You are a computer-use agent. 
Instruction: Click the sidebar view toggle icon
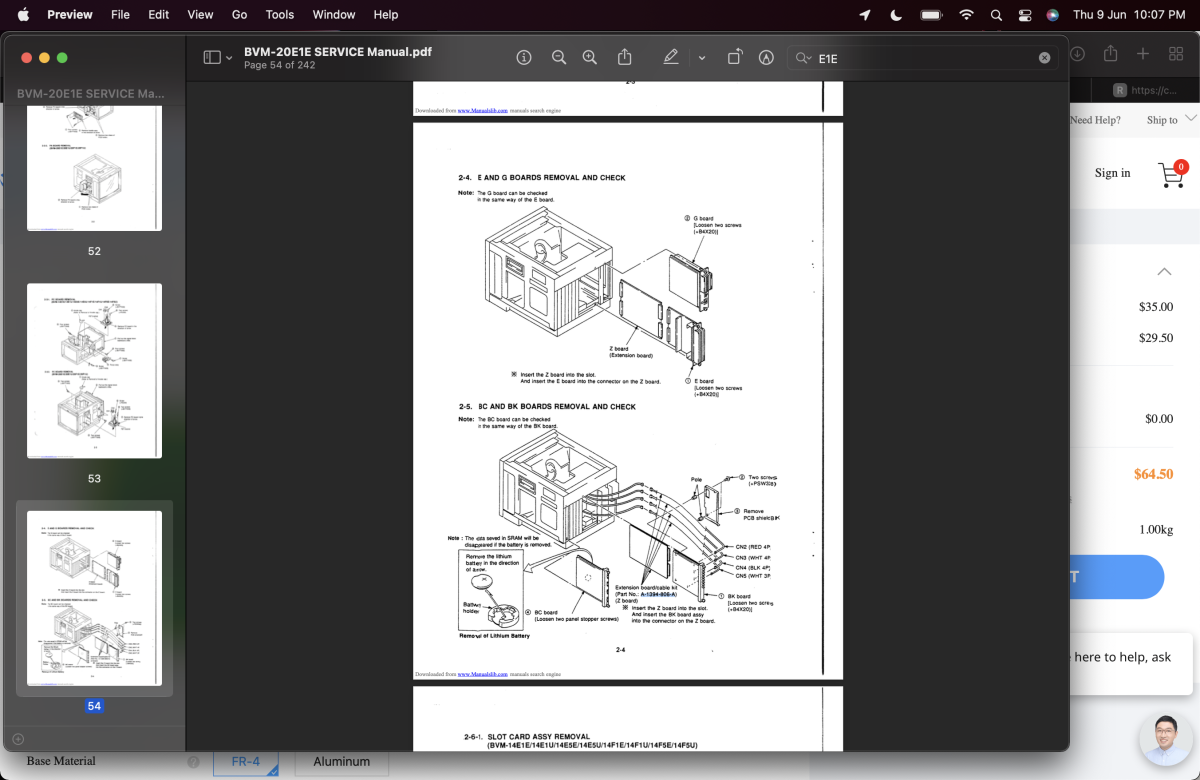coord(211,58)
